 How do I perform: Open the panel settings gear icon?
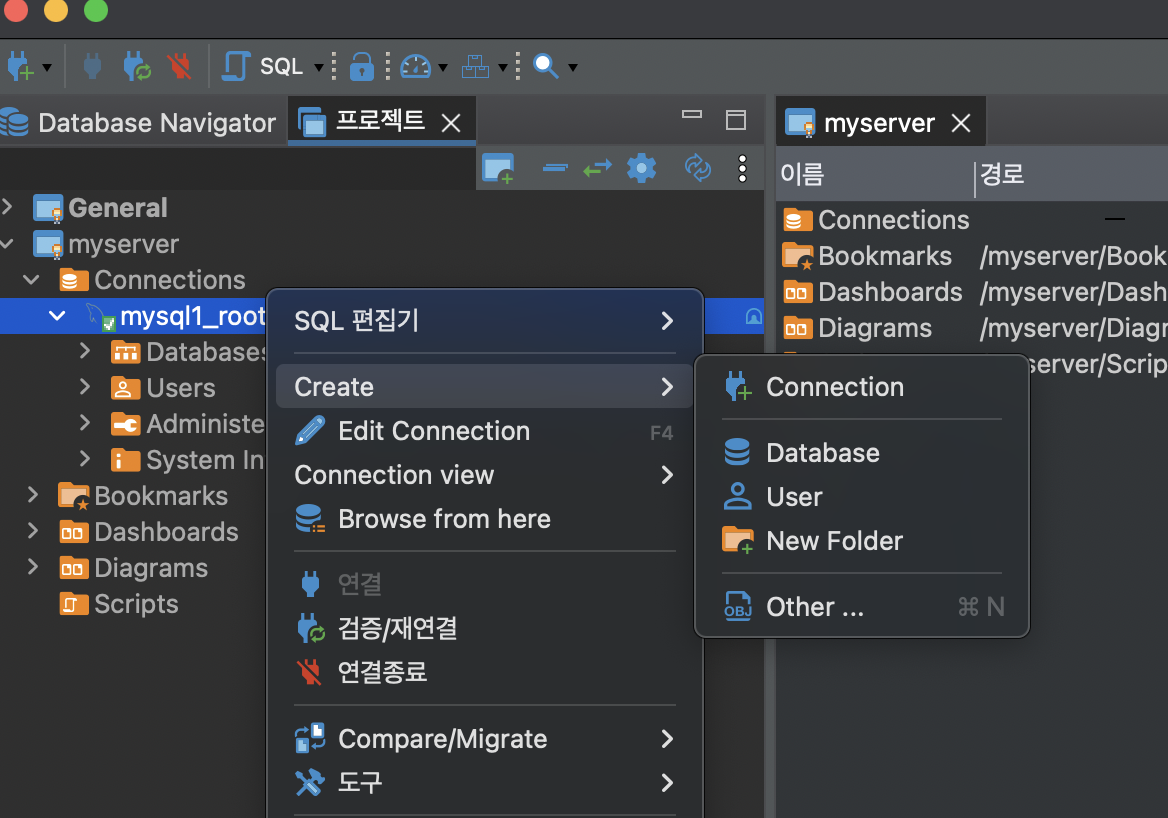point(641,168)
